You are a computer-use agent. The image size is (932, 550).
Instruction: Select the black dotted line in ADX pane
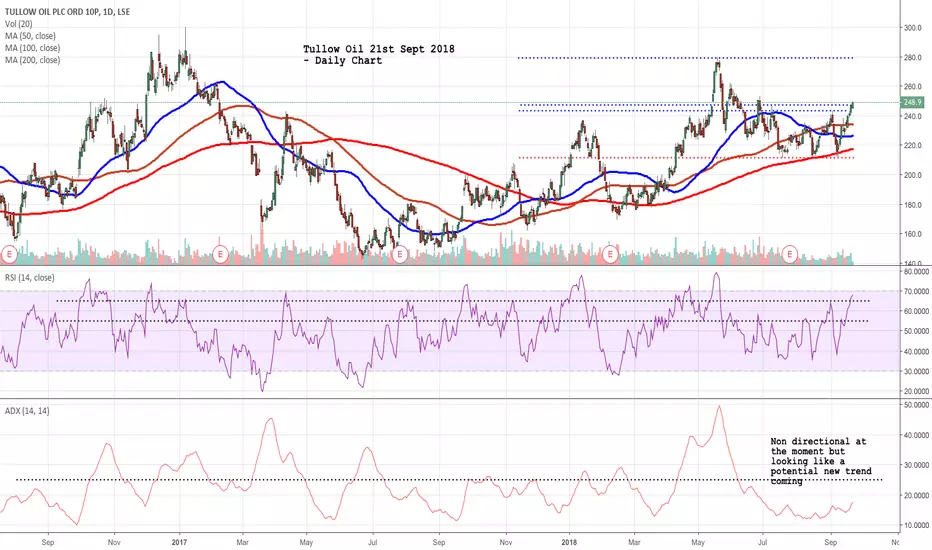click(x=449, y=479)
